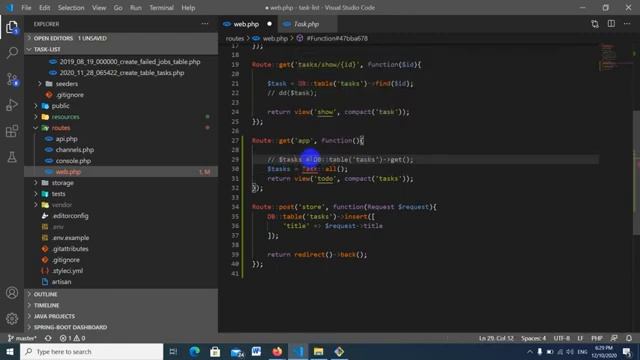Viewport: 640px width, 360px height.
Task: Open the Edit menu
Action: [x=44, y=8]
